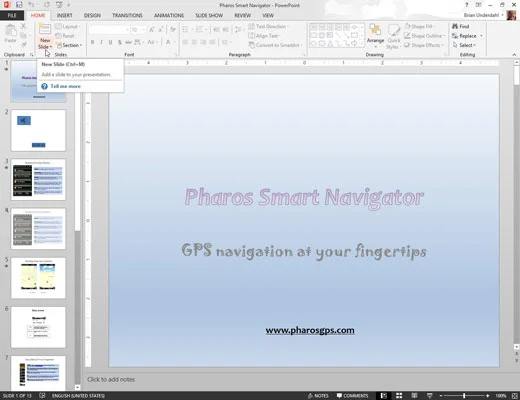The width and height of the screenshot is (520, 400).
Task: Toggle text Shadow formatting
Action: 119,42
